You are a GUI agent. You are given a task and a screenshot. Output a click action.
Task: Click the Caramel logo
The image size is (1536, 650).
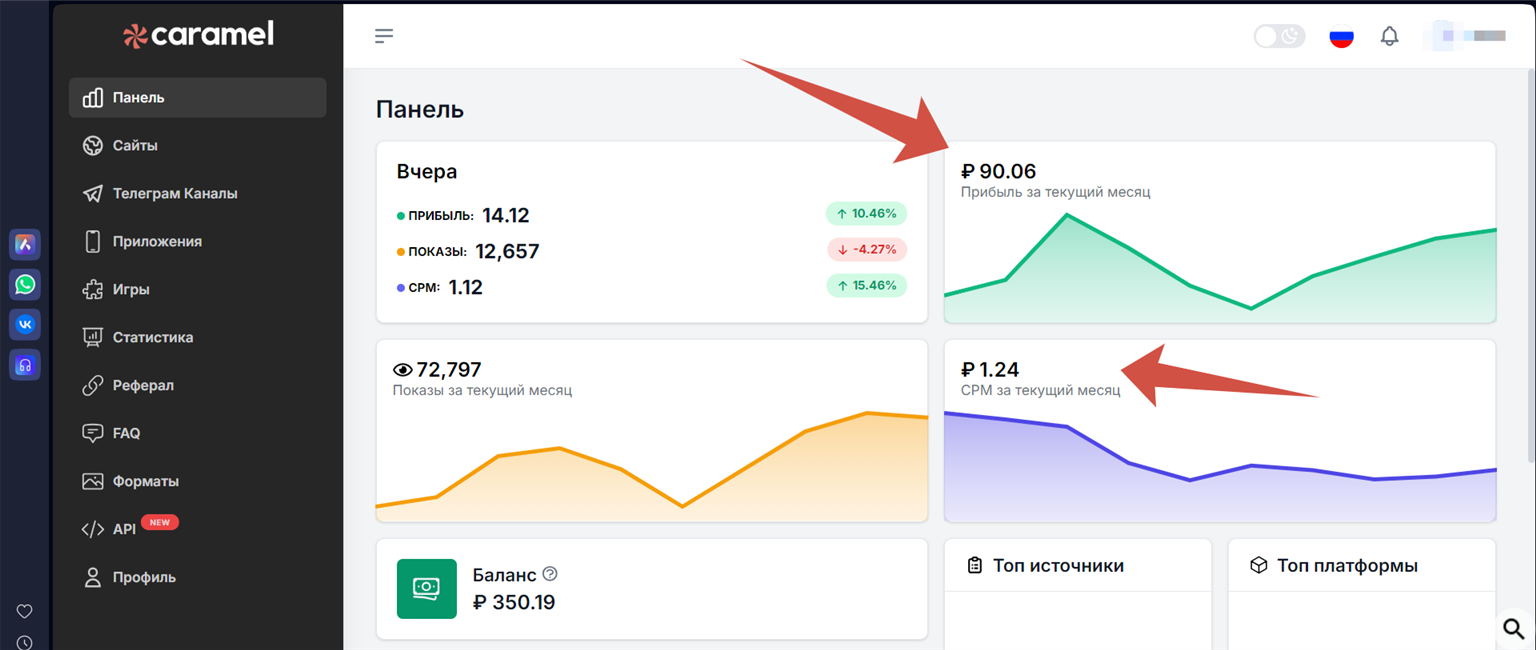click(x=198, y=35)
